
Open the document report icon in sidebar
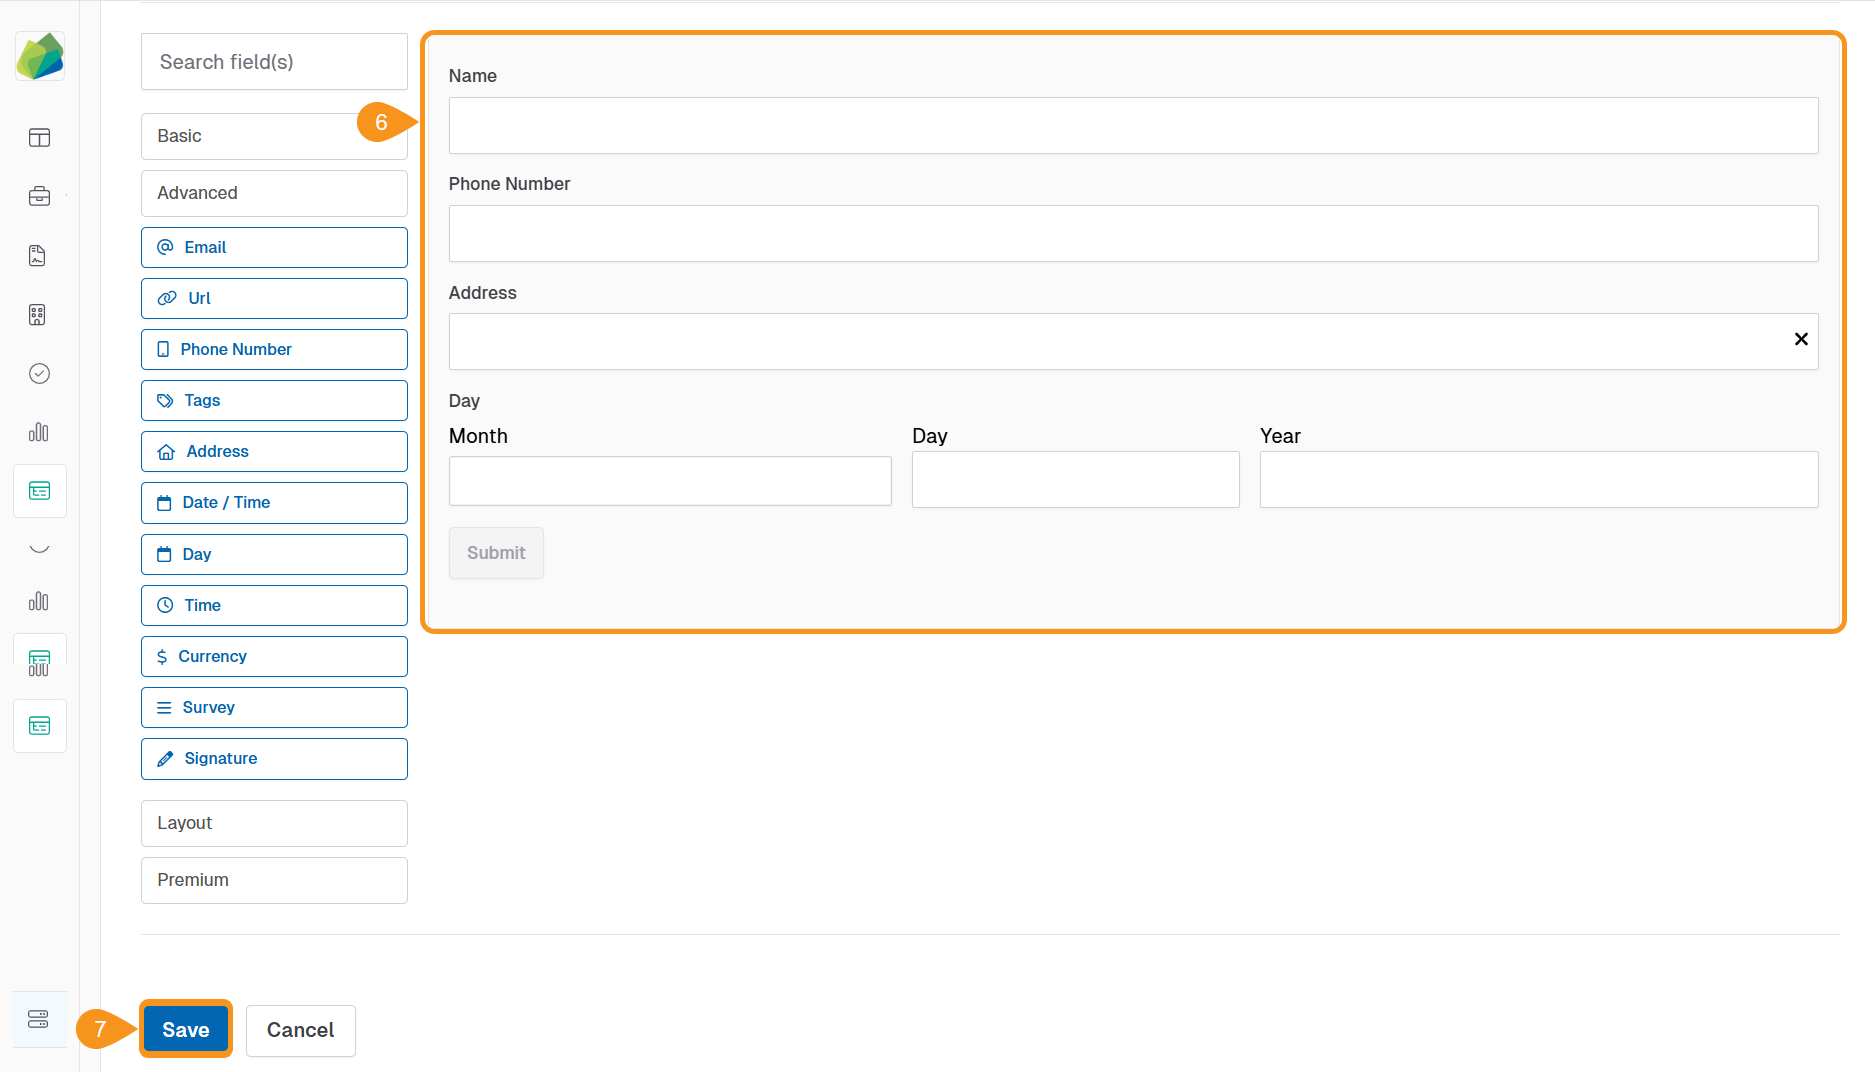pos(37,255)
